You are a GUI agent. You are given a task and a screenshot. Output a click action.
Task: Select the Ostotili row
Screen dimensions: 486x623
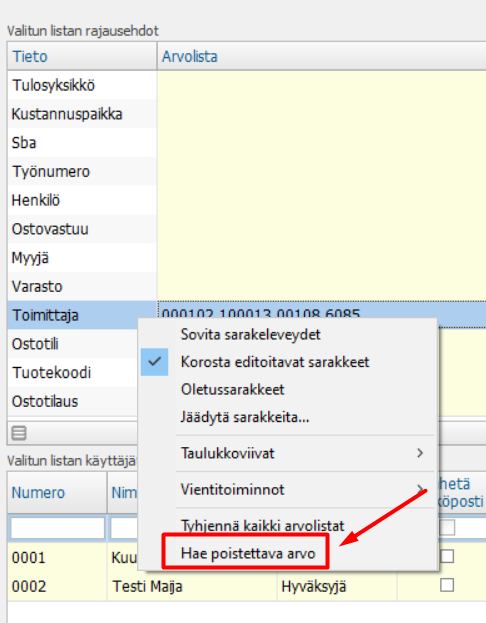73,344
